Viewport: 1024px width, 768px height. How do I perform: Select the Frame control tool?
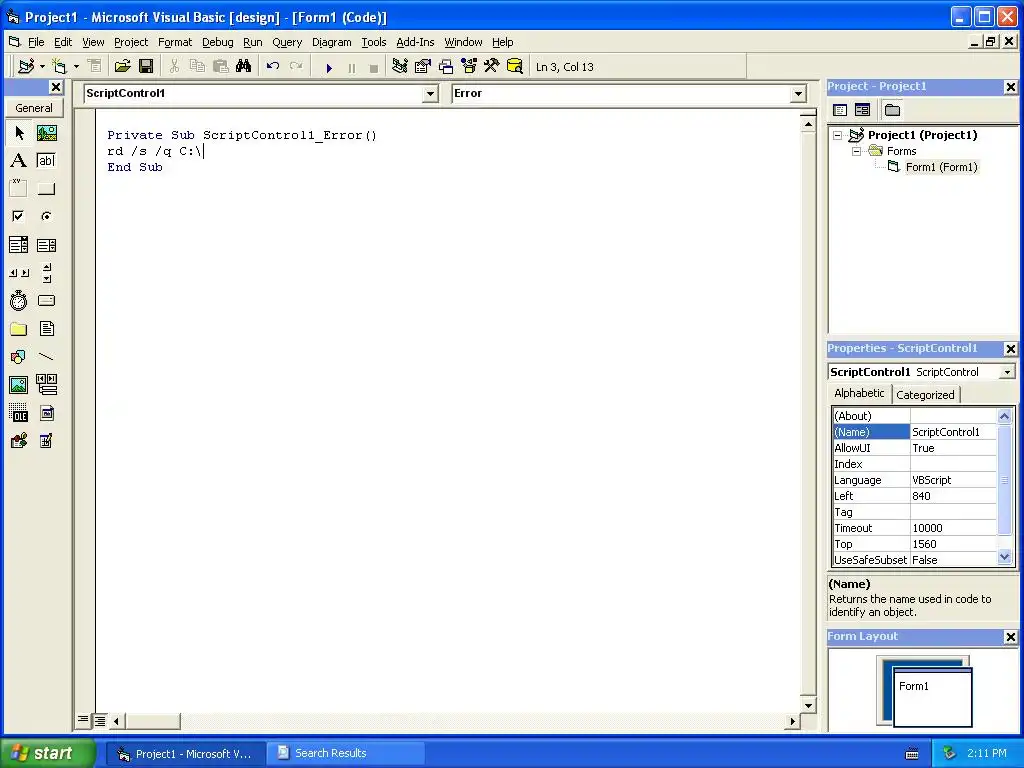19,189
